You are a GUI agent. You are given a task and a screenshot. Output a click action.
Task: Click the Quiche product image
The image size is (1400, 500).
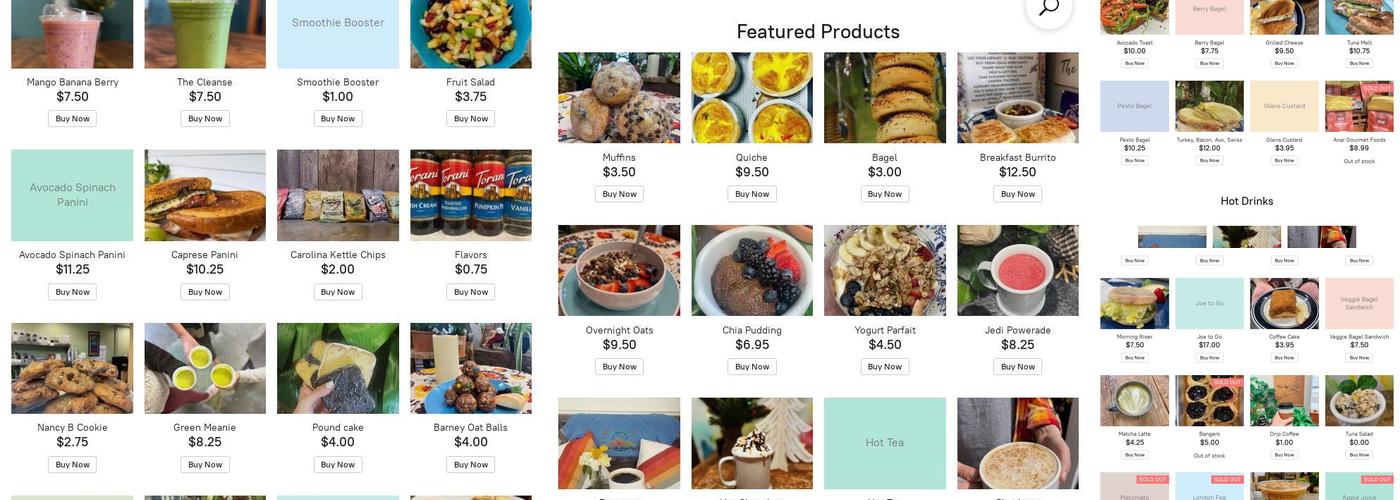pos(751,98)
